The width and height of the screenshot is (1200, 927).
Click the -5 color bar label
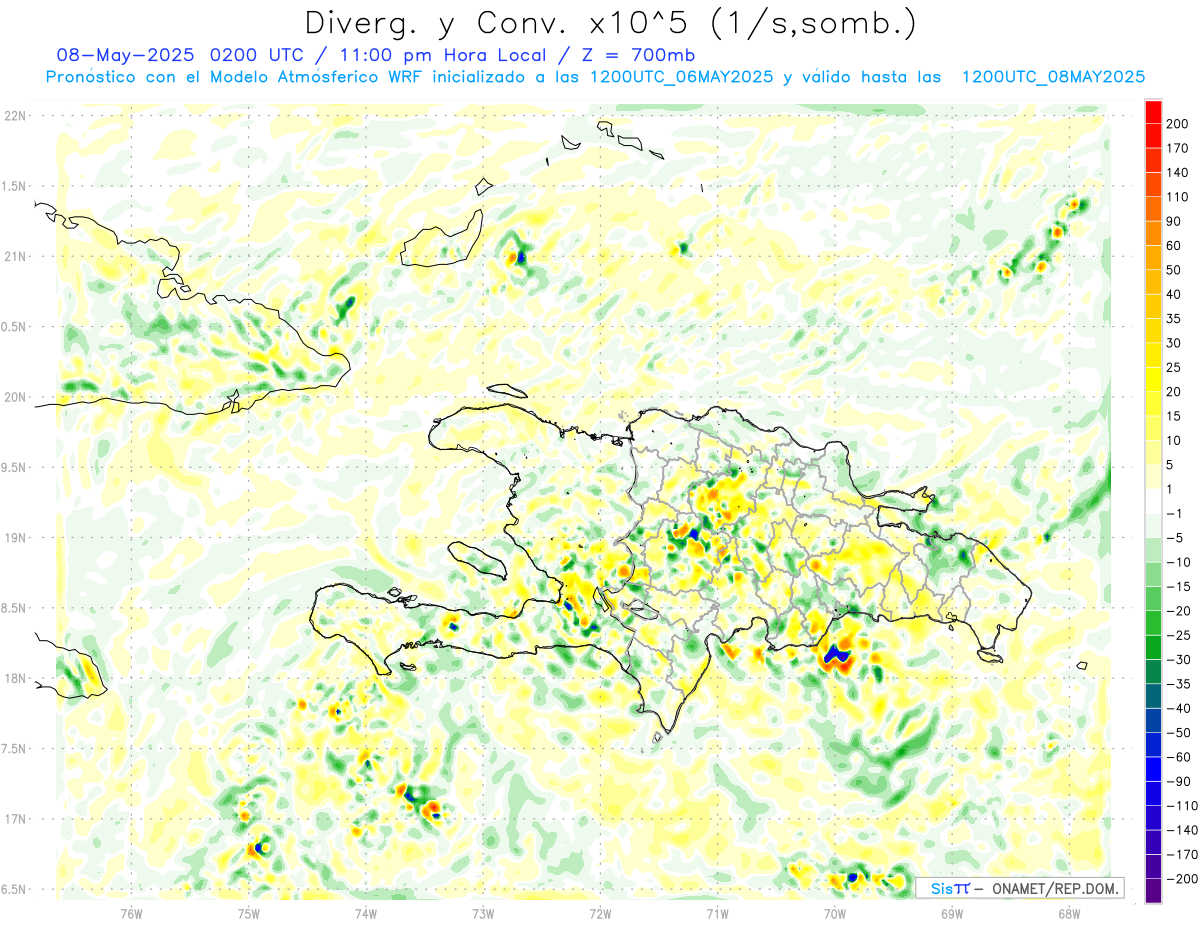1176,538
